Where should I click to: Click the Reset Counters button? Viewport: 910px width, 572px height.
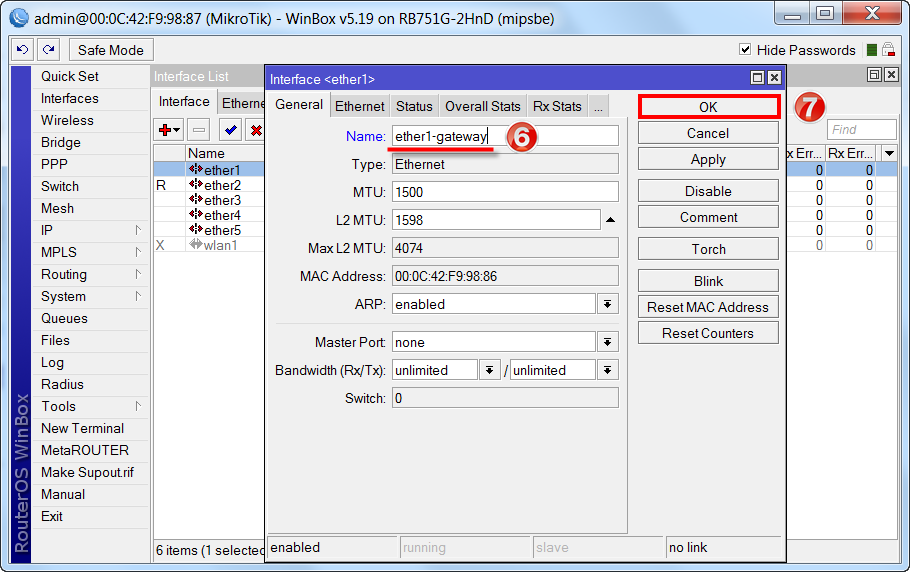708,334
